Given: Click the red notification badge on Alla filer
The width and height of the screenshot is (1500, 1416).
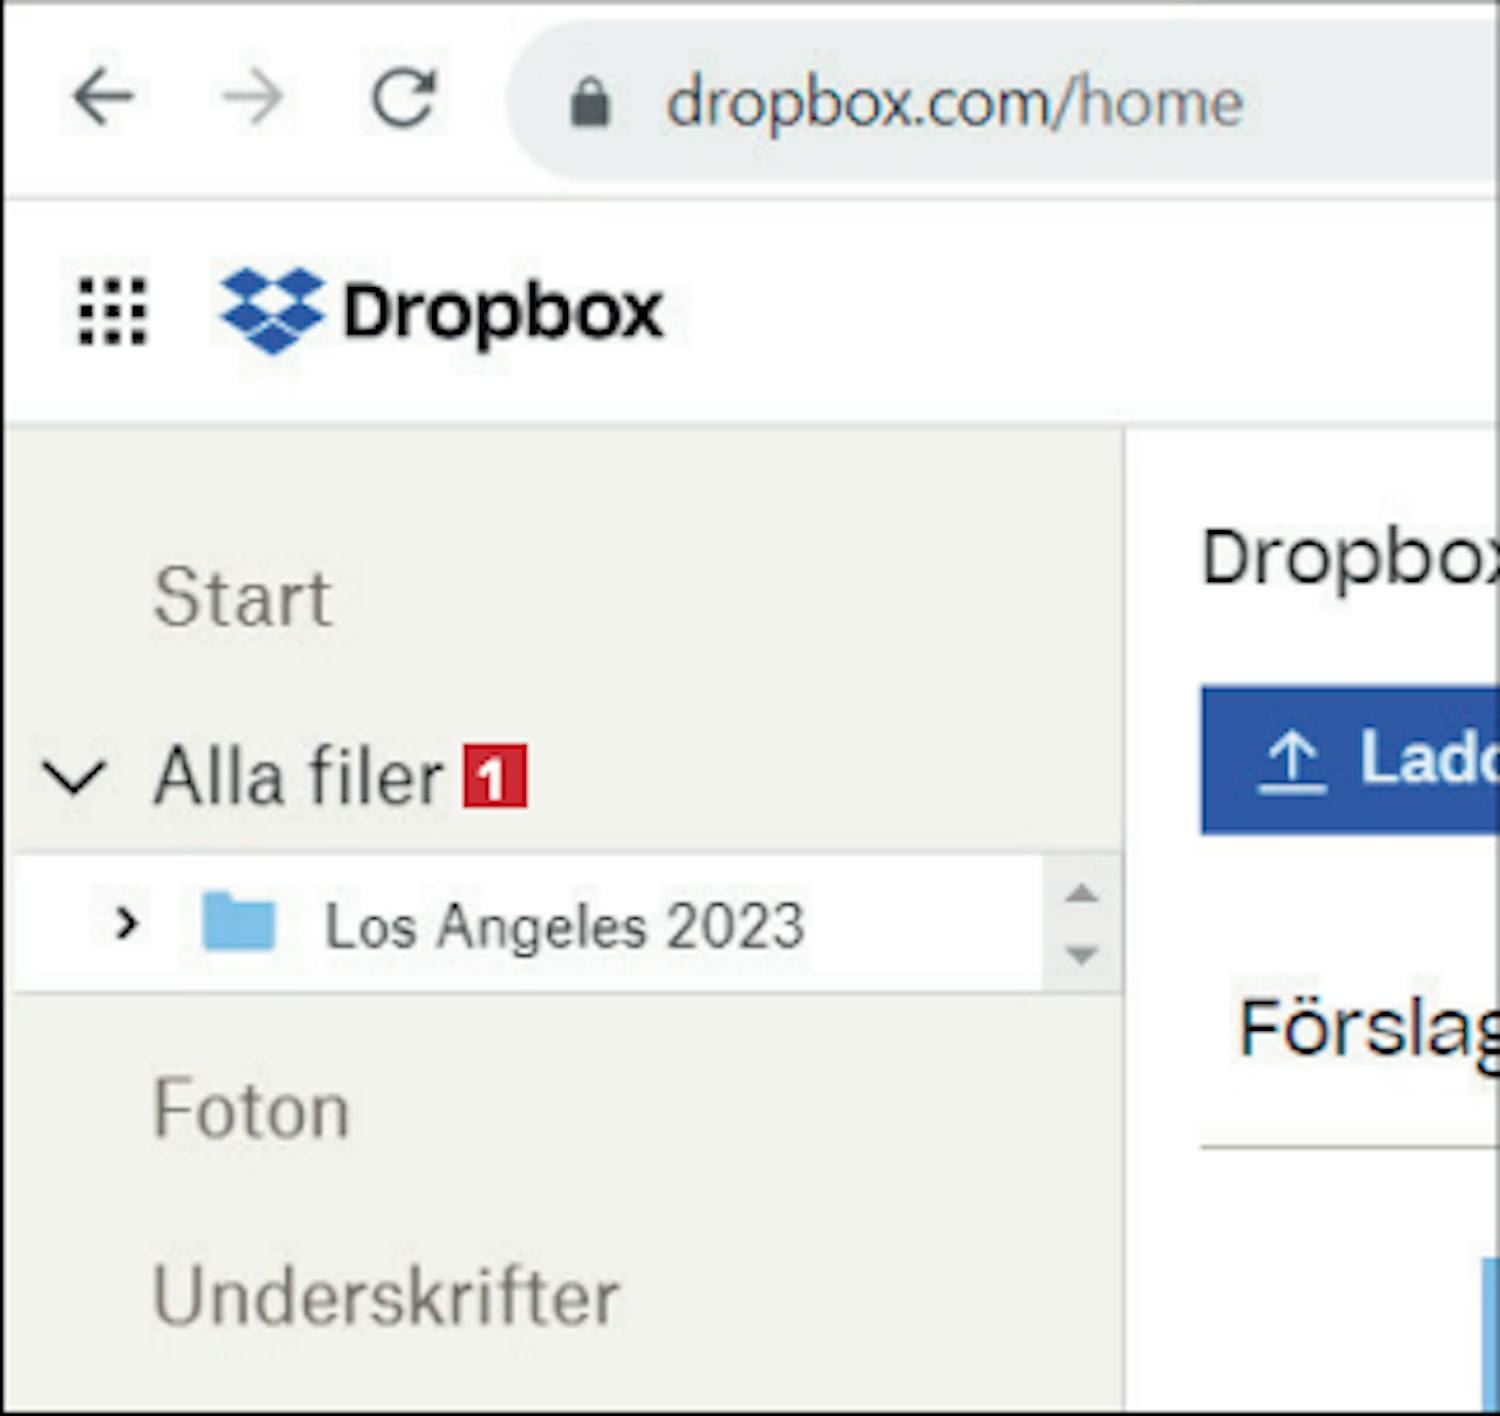Looking at the screenshot, I should (x=494, y=775).
